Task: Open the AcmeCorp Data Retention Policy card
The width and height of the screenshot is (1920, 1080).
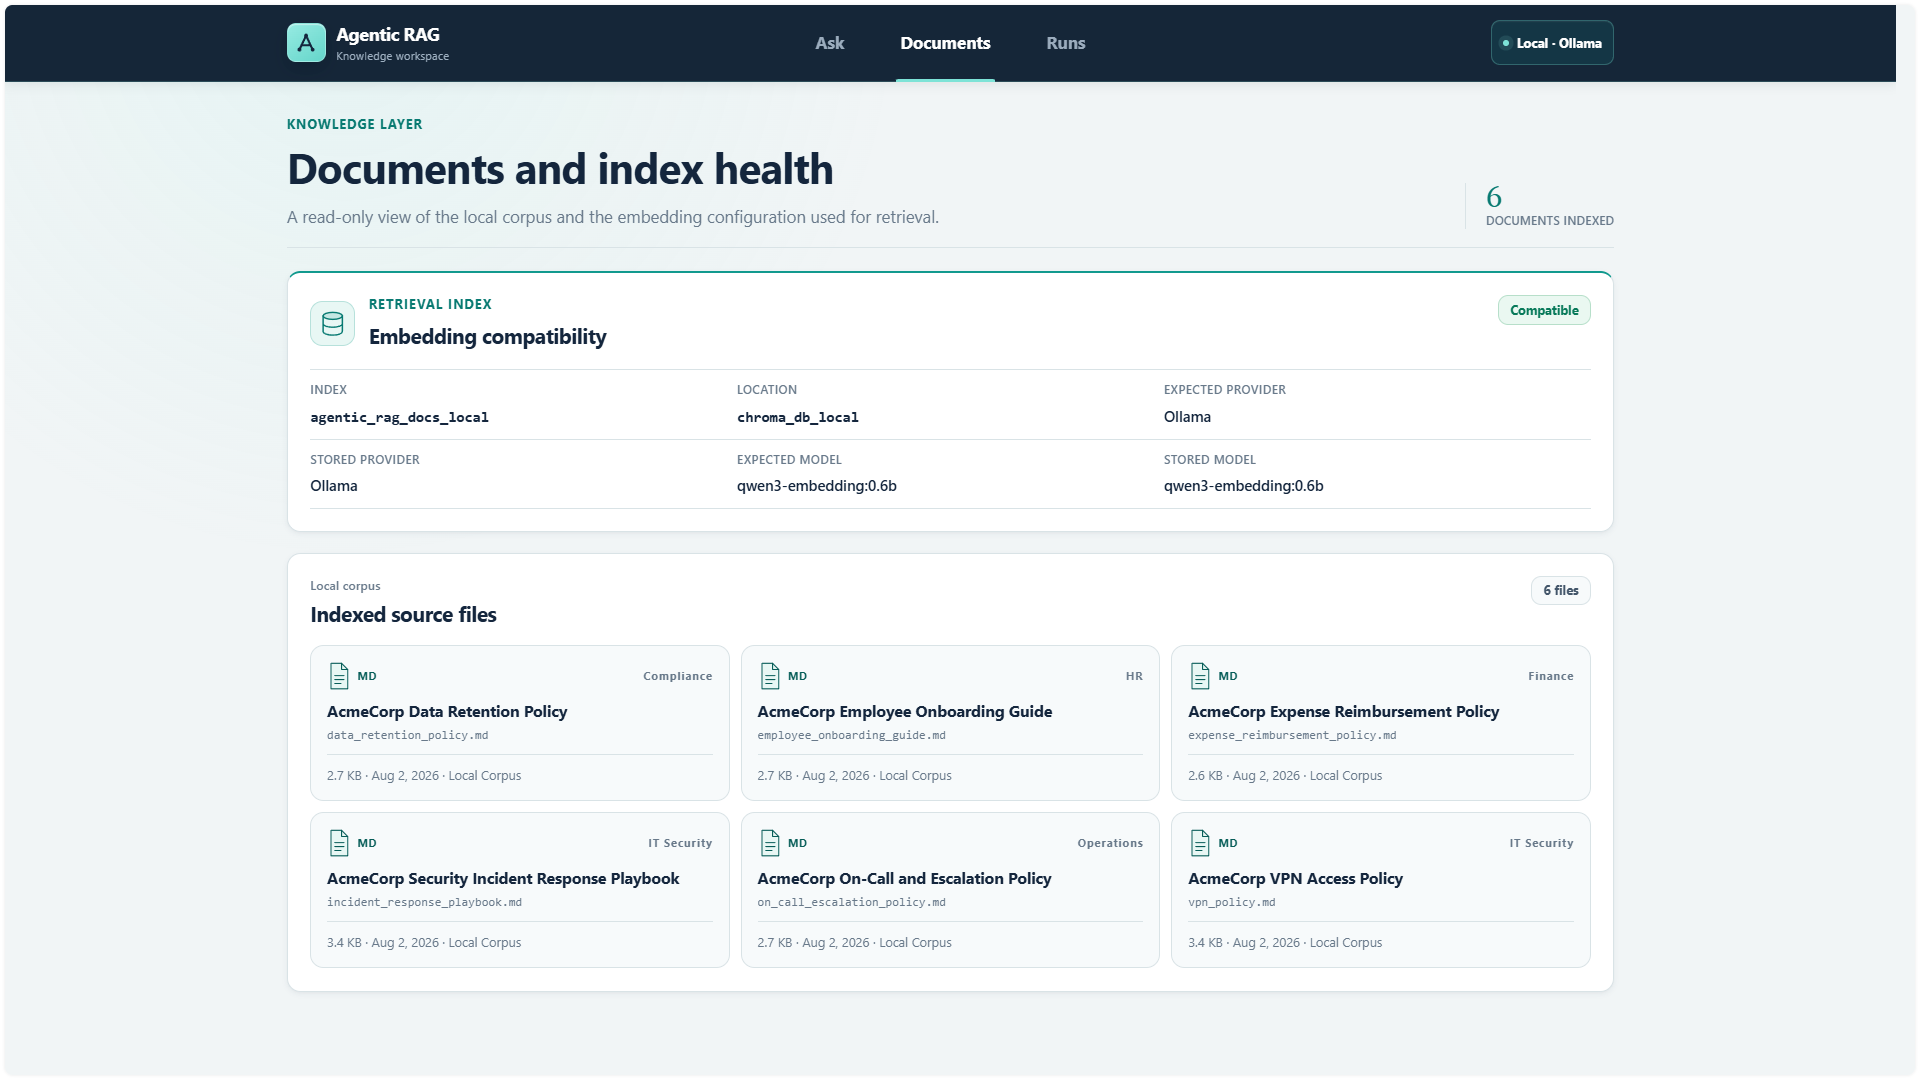Action: click(520, 723)
